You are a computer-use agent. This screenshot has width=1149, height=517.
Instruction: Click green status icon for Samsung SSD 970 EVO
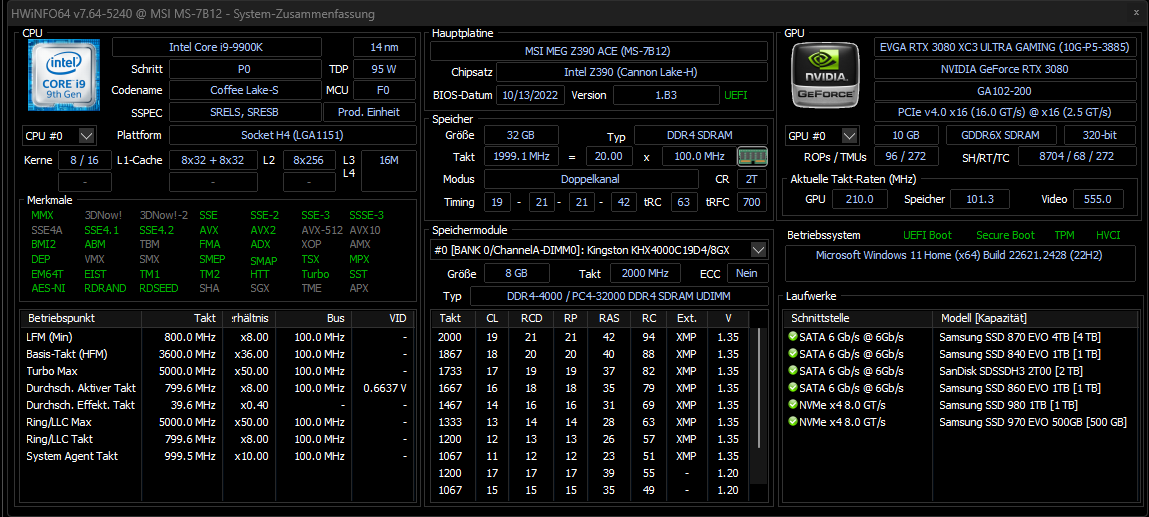tap(792, 422)
